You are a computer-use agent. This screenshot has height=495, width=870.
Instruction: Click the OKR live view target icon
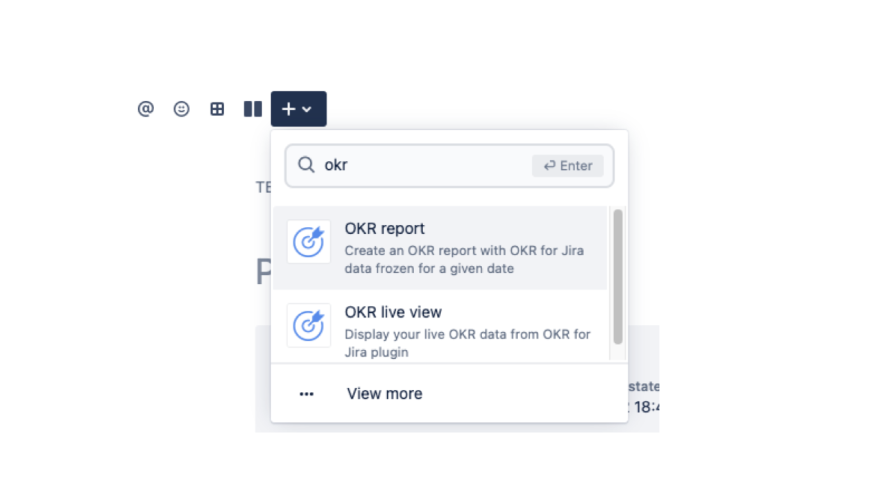[308, 325]
